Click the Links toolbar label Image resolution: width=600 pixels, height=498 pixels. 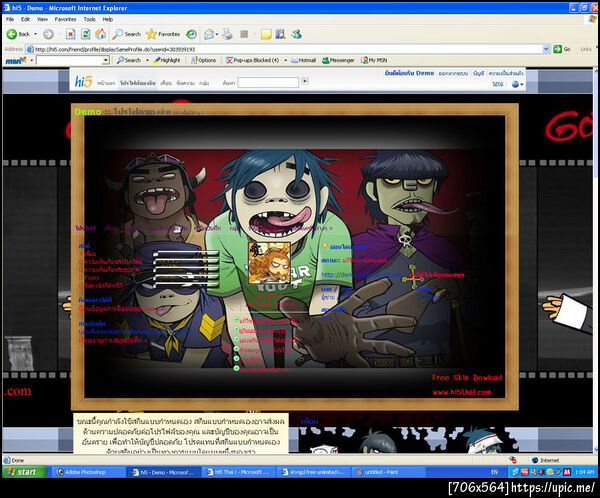[x=586, y=49]
